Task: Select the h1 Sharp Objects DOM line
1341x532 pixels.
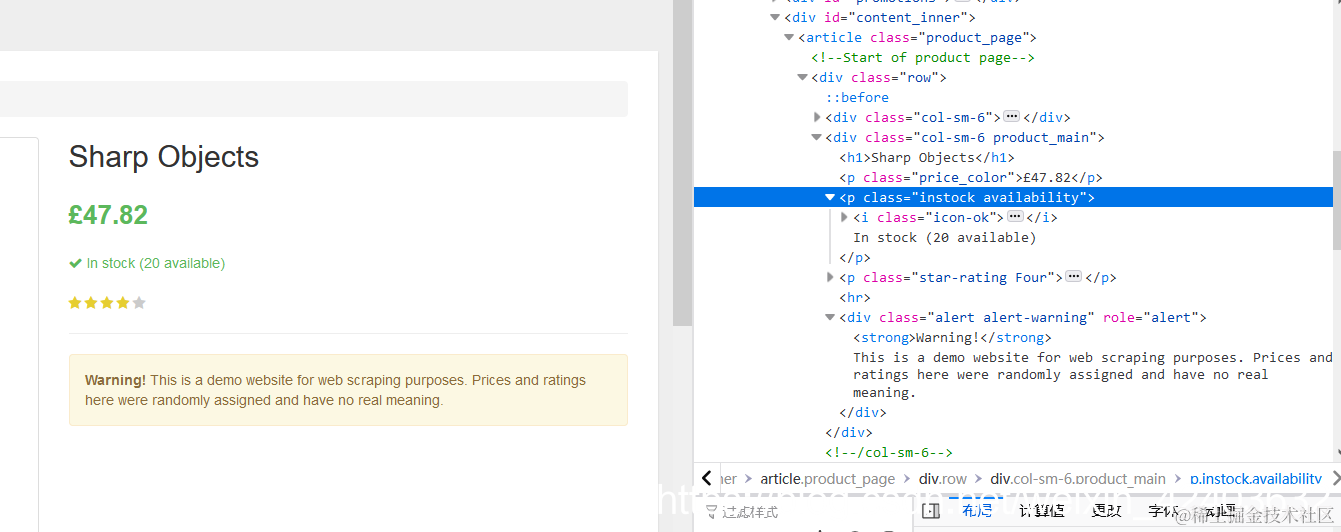Action: (x=926, y=157)
